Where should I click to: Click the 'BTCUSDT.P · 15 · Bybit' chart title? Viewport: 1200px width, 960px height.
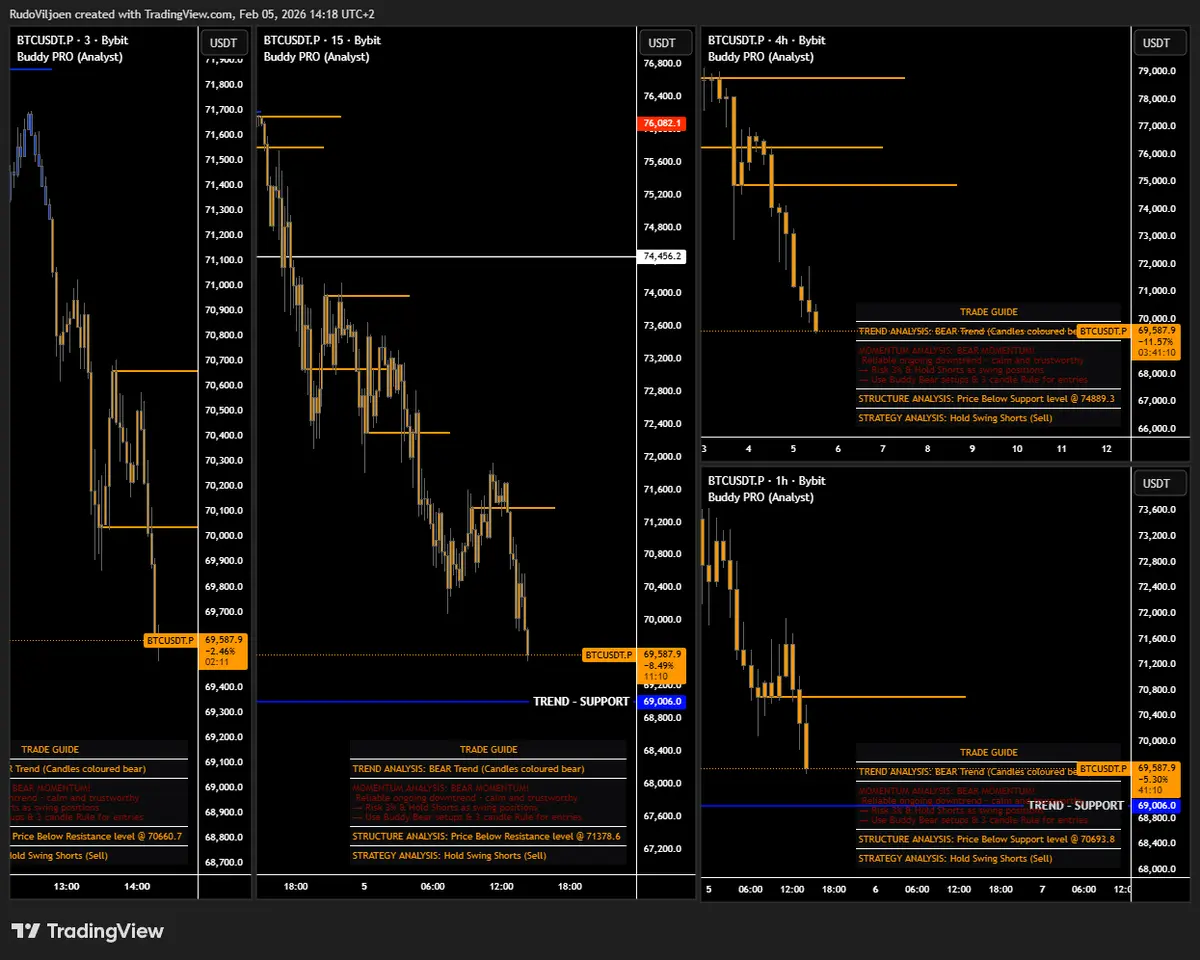(322, 40)
